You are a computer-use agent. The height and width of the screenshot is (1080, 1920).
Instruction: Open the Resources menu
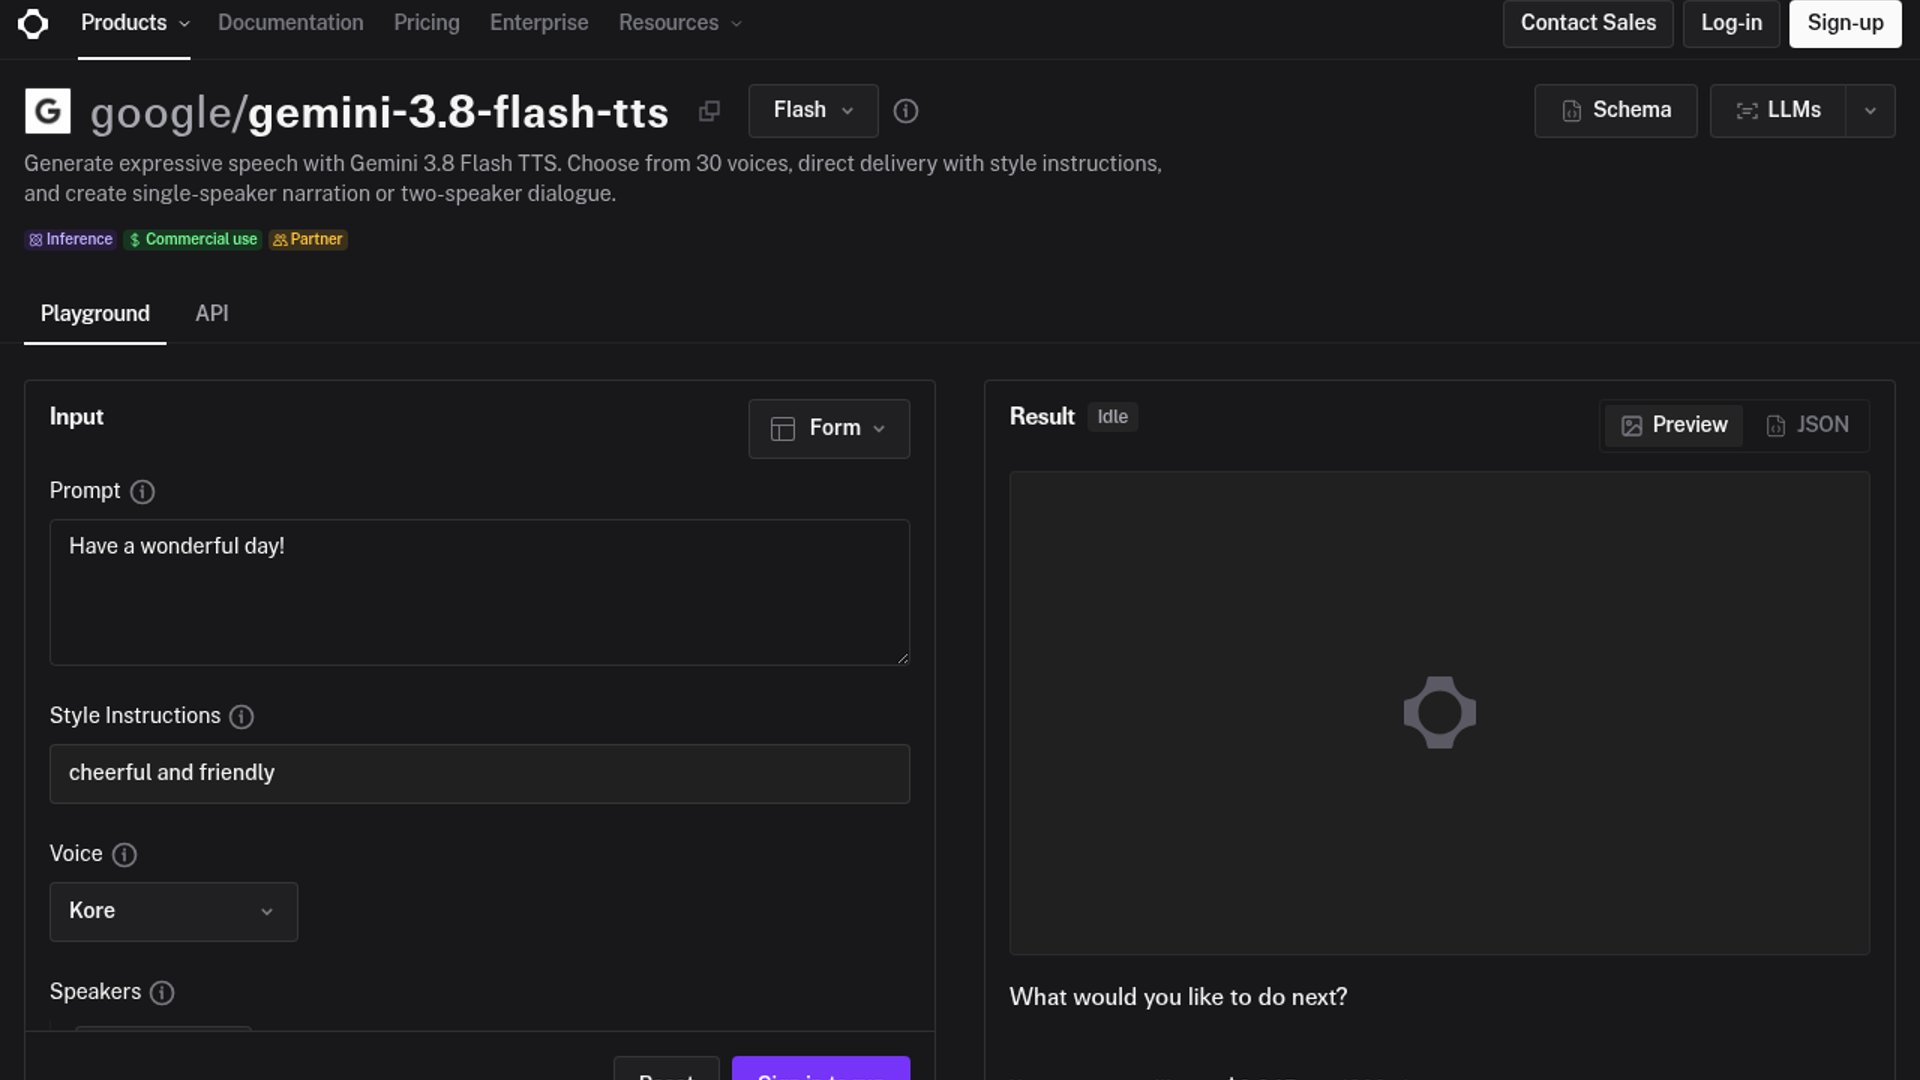click(x=680, y=23)
